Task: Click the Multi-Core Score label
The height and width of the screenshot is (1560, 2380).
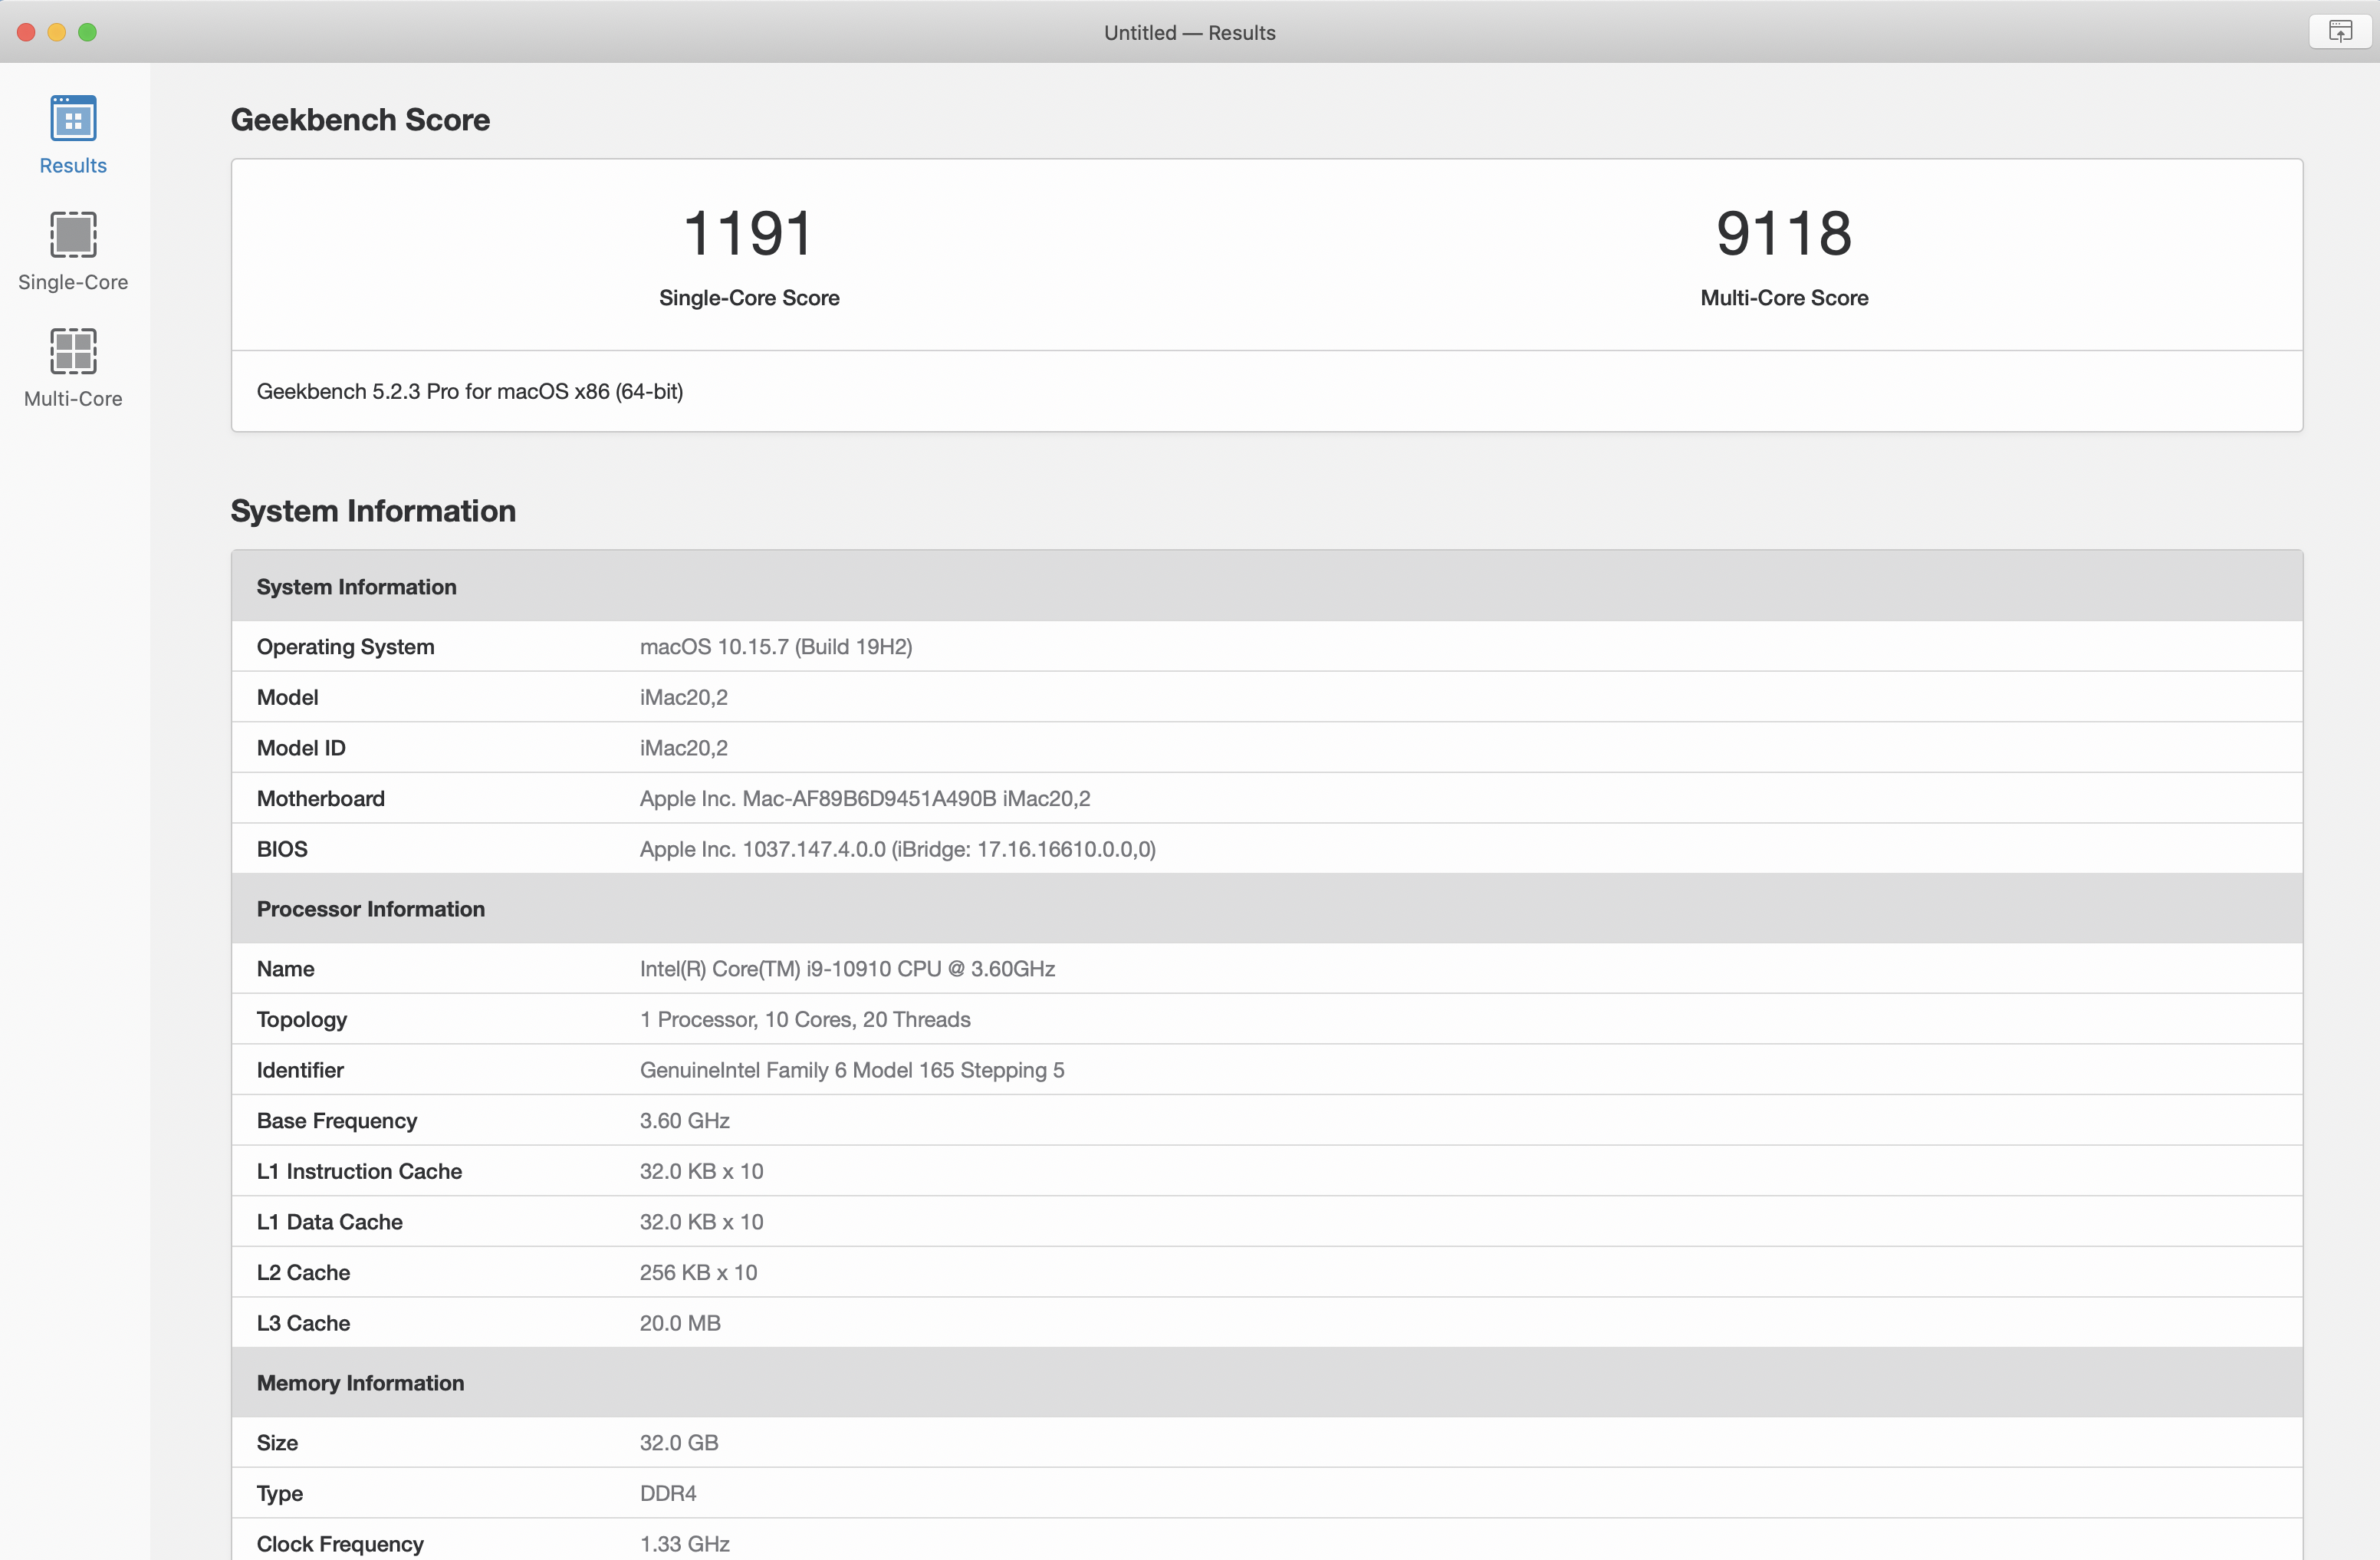Action: point(1784,298)
